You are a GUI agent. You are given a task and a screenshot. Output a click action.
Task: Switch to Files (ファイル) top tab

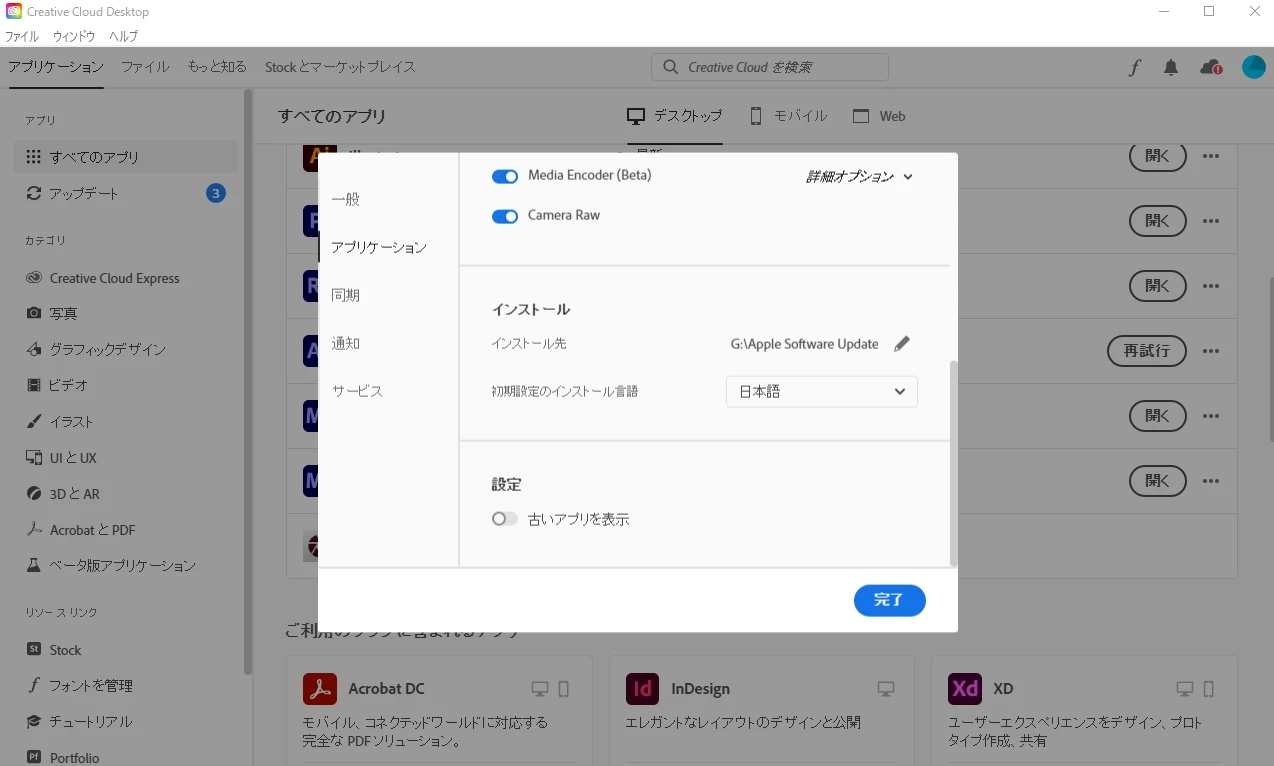[145, 67]
